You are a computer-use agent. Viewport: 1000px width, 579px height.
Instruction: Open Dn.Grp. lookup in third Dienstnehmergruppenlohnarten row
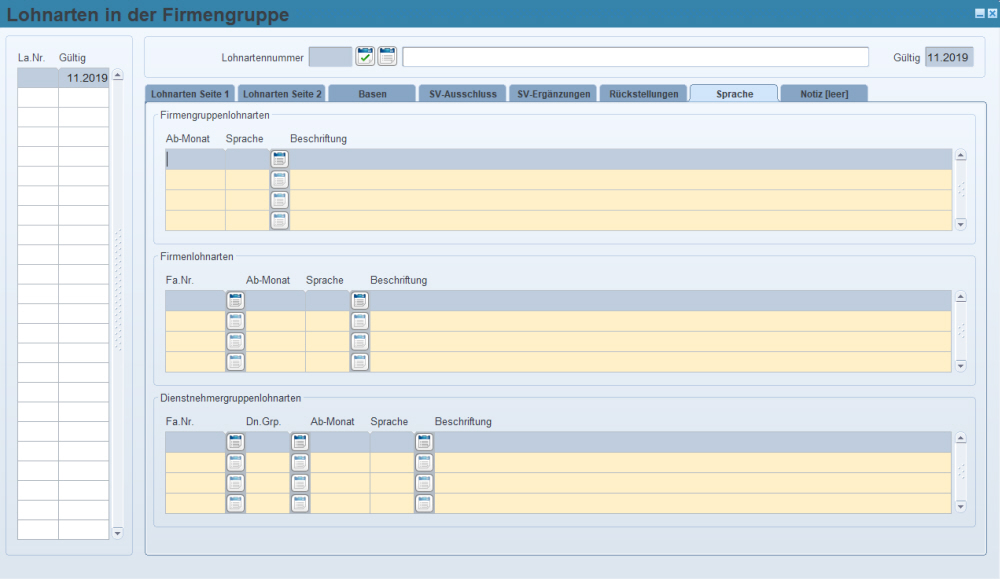point(300,483)
